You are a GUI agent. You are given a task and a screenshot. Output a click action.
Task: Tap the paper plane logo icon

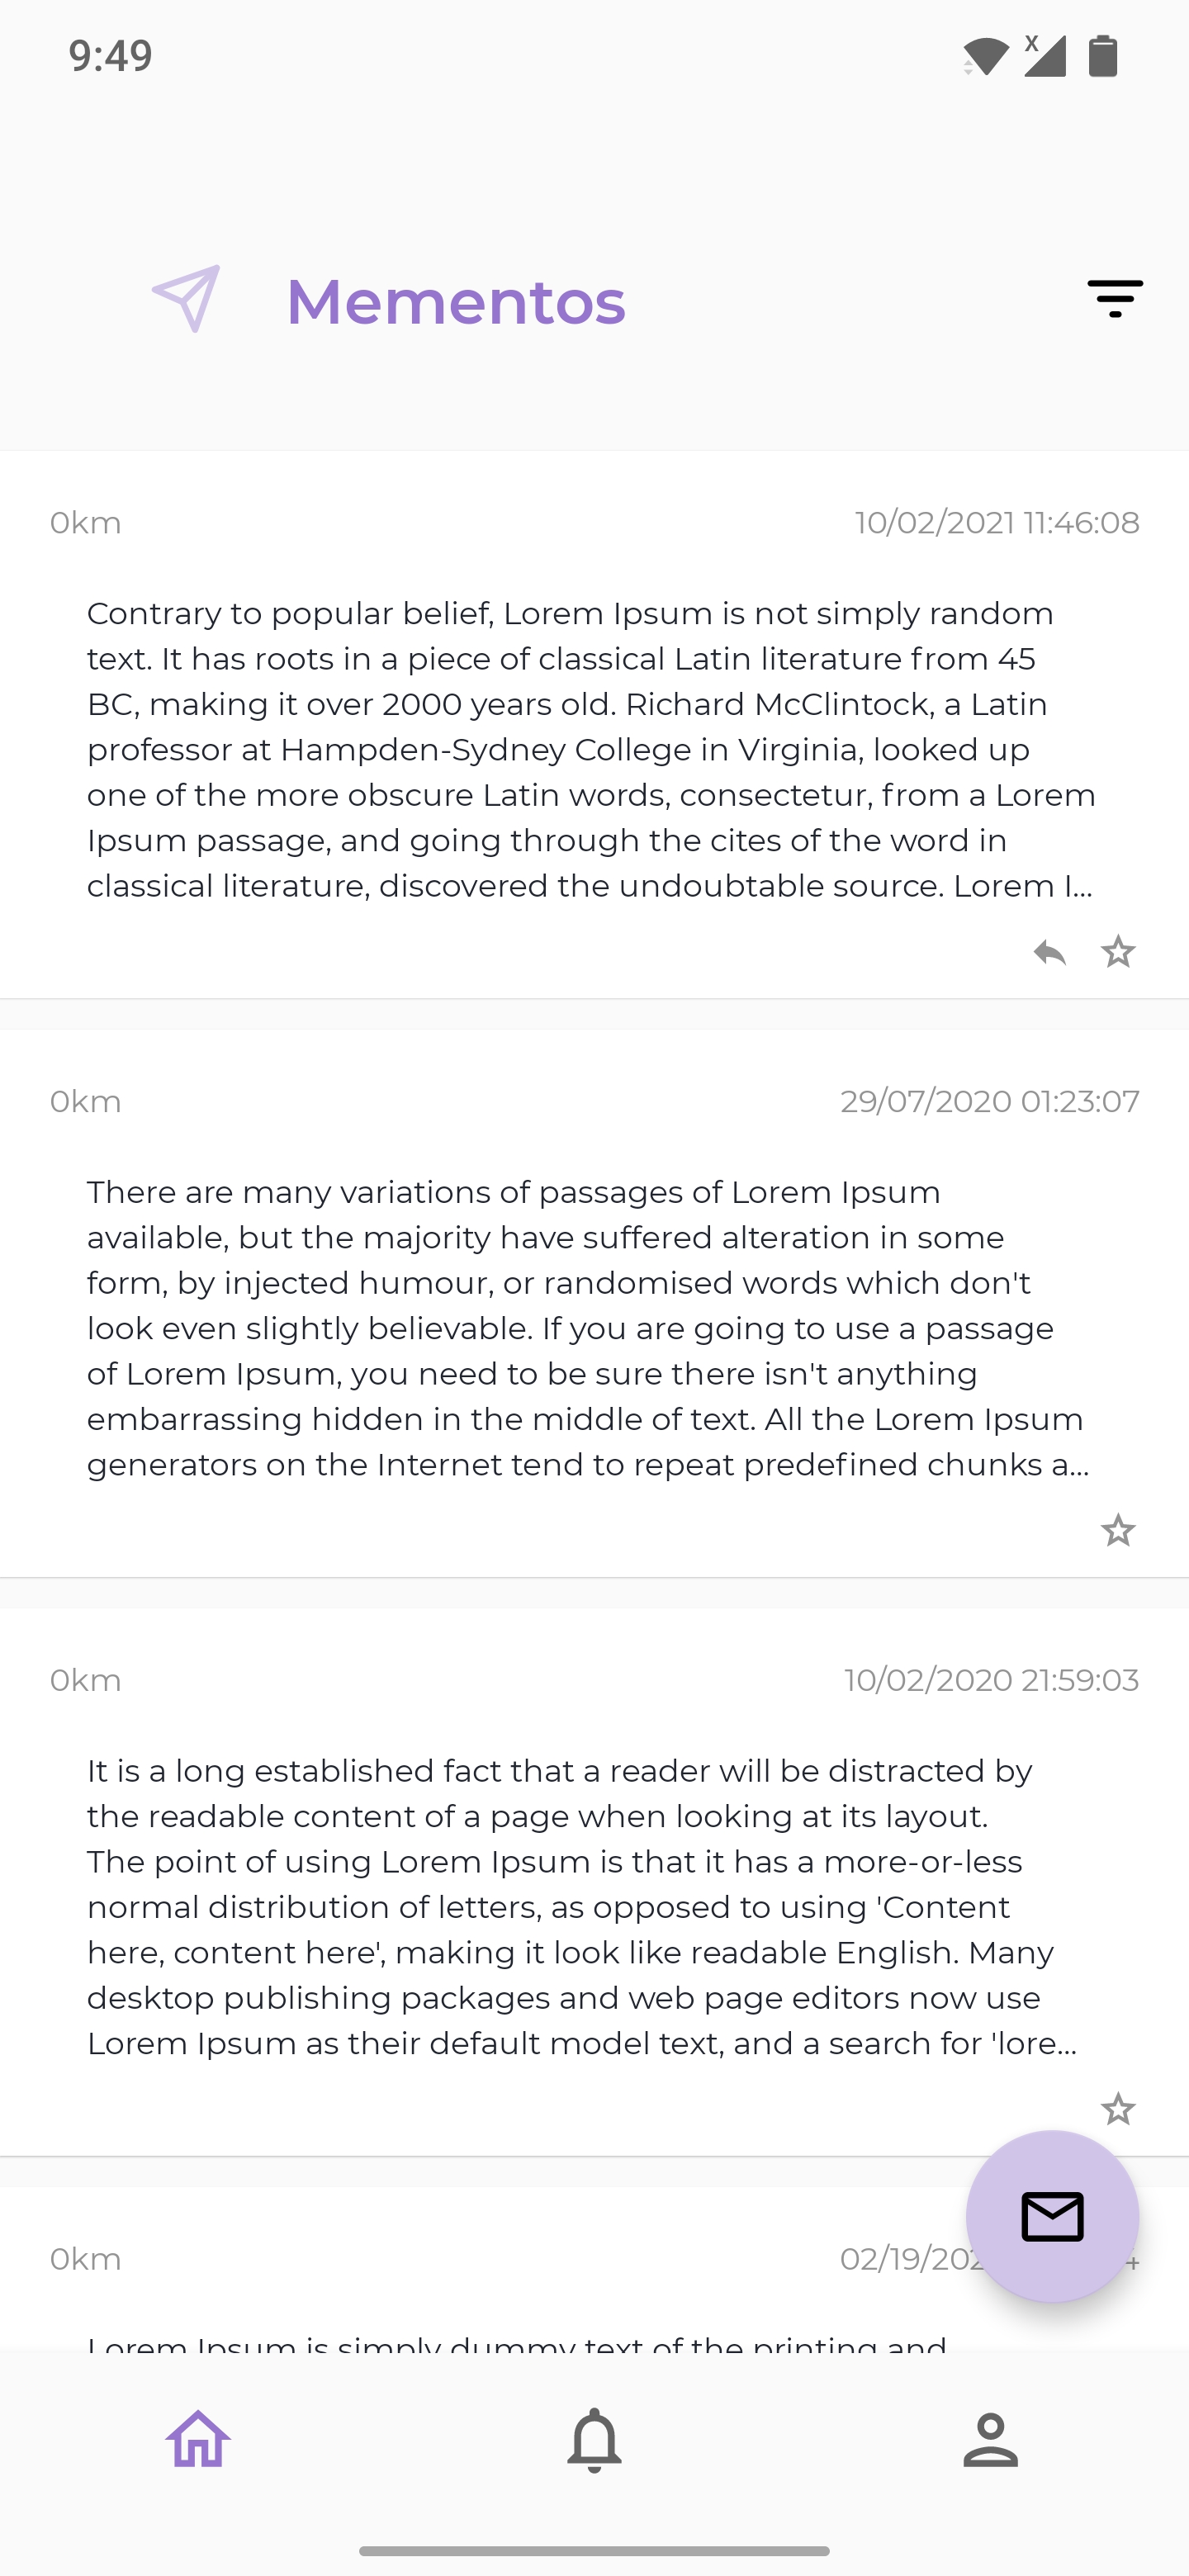click(187, 298)
